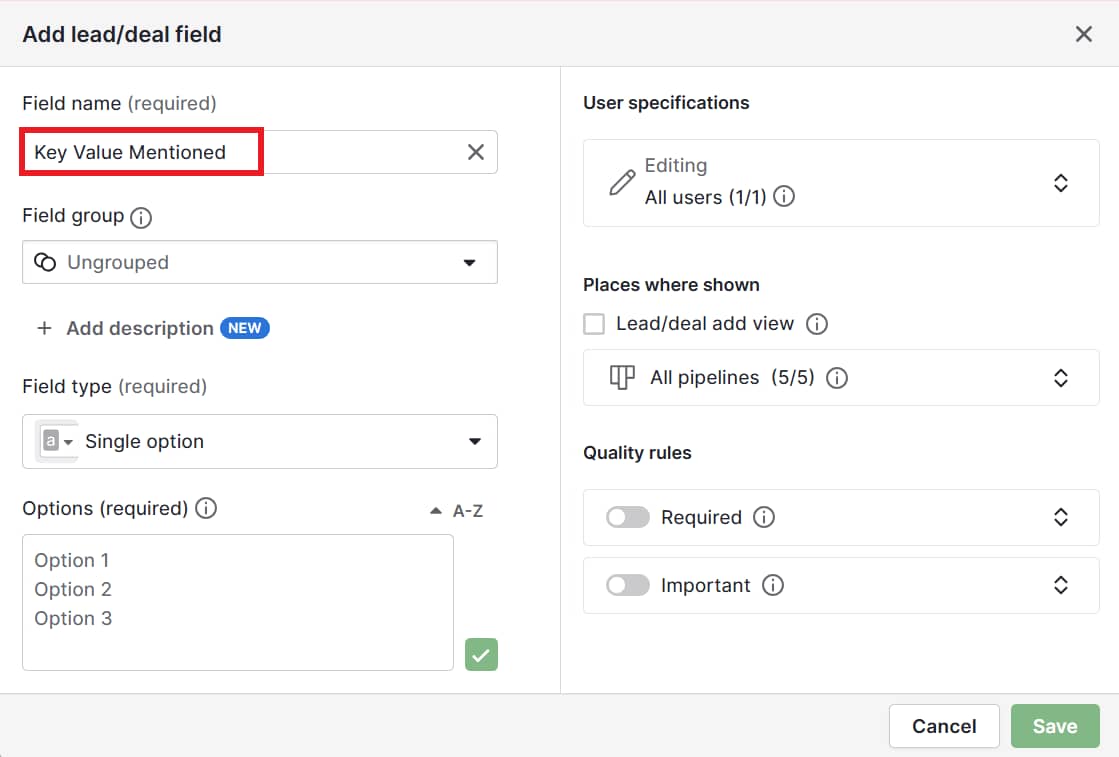1119x757 pixels.
Task: Click the info icon next to Important
Action: click(773, 585)
